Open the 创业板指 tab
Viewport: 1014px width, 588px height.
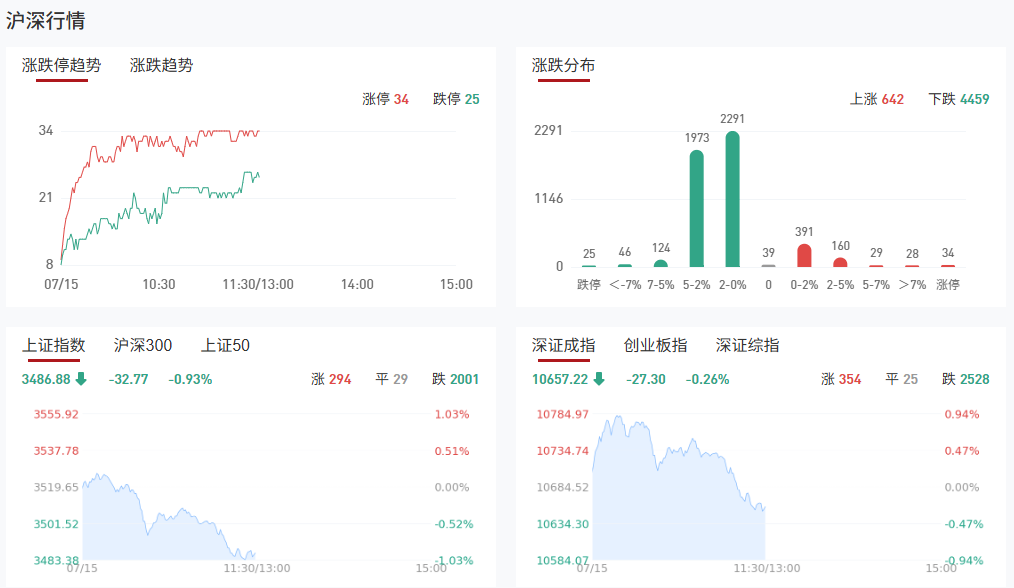(x=655, y=346)
